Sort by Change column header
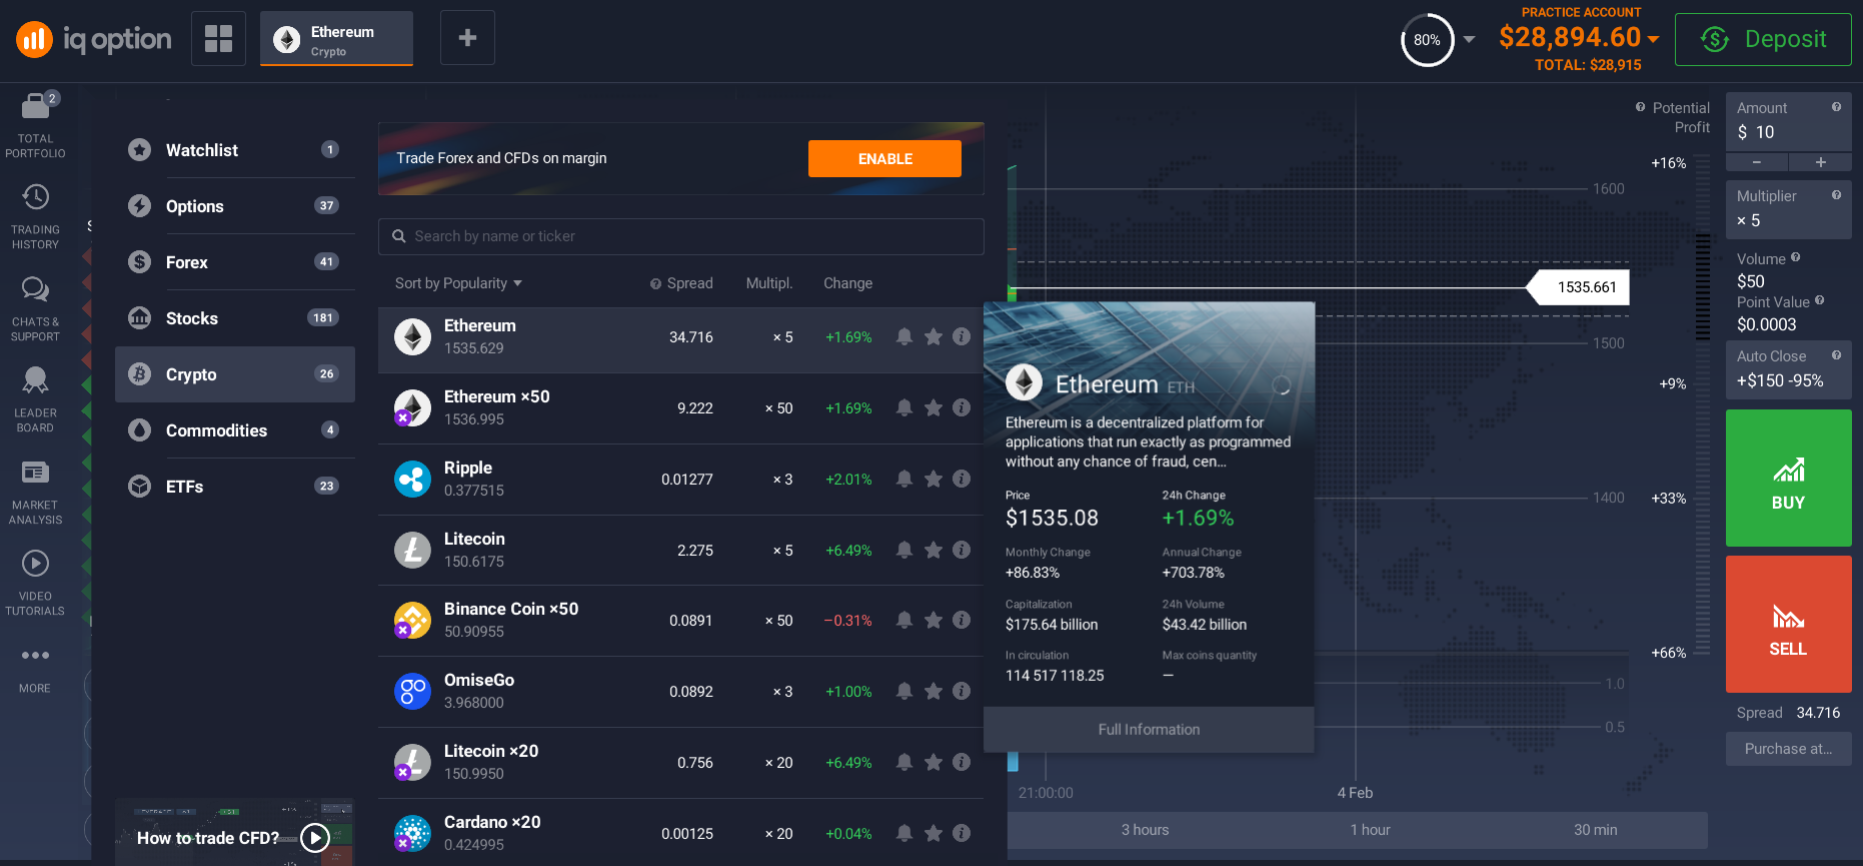1863x866 pixels. pyautogui.click(x=847, y=283)
